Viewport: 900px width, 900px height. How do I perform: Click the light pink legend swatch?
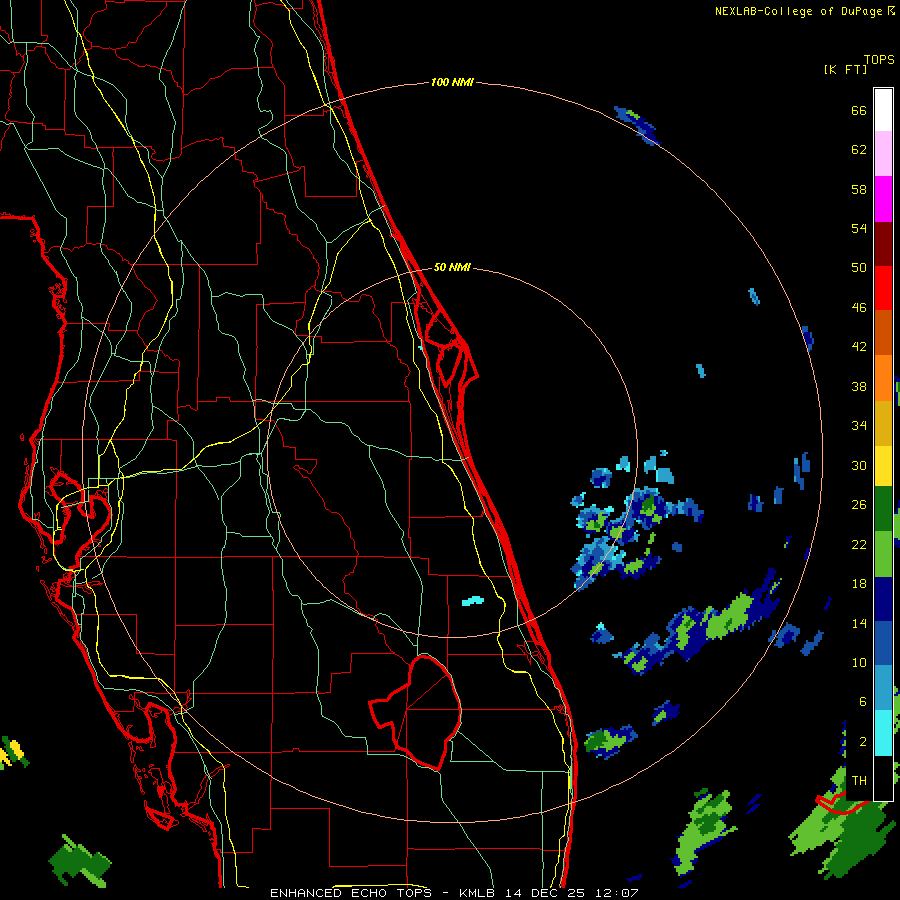pos(883,154)
